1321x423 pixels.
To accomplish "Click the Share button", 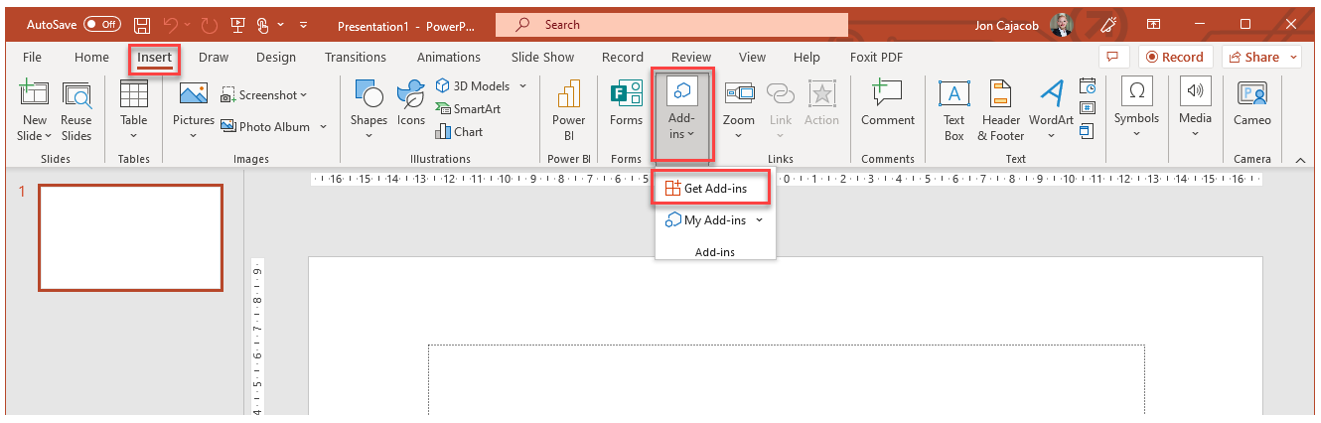I will (x=1254, y=57).
